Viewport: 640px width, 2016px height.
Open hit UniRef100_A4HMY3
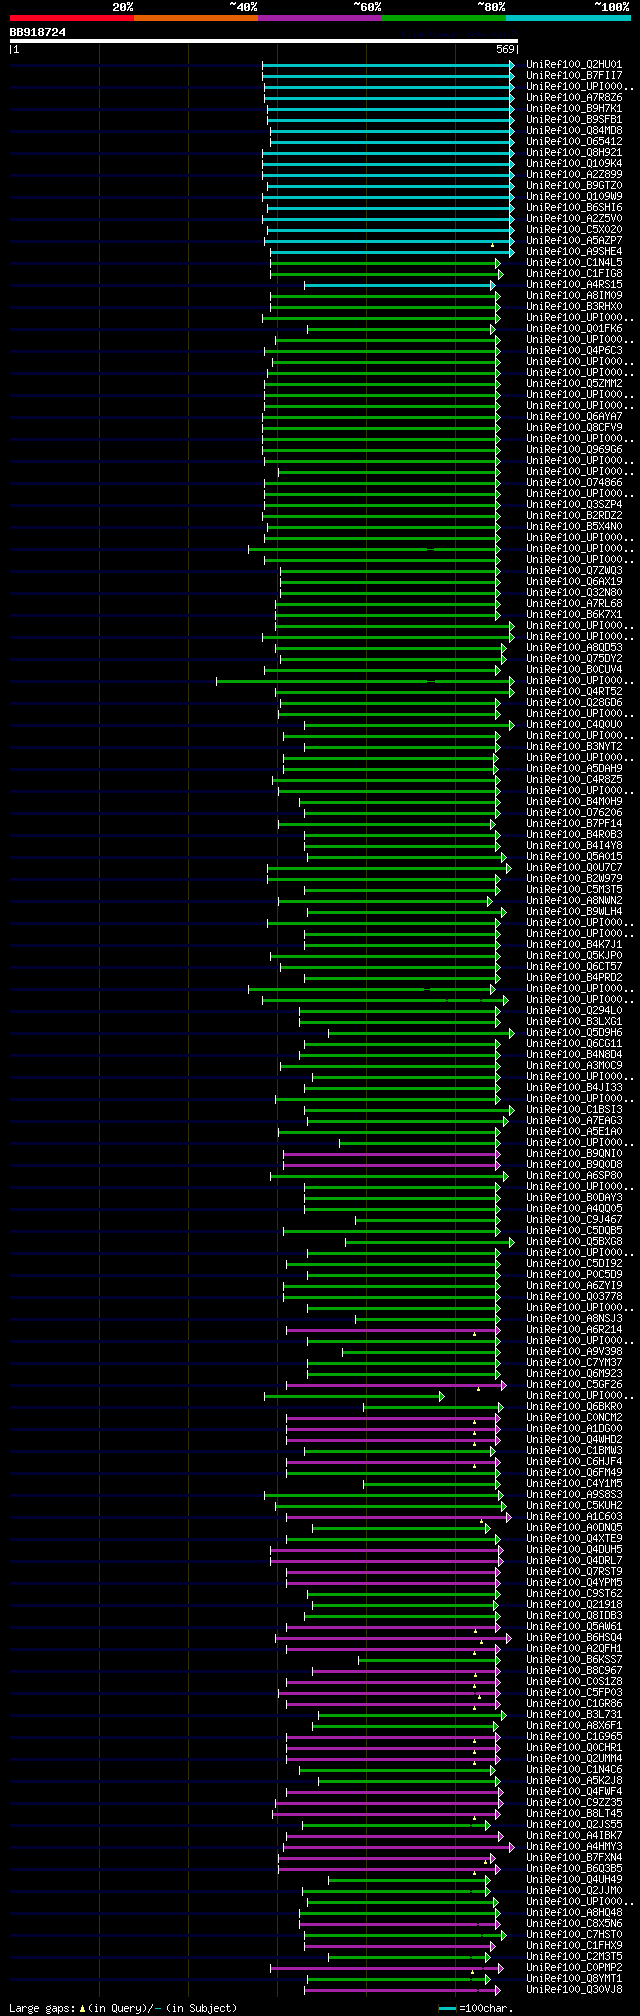click(x=574, y=1846)
